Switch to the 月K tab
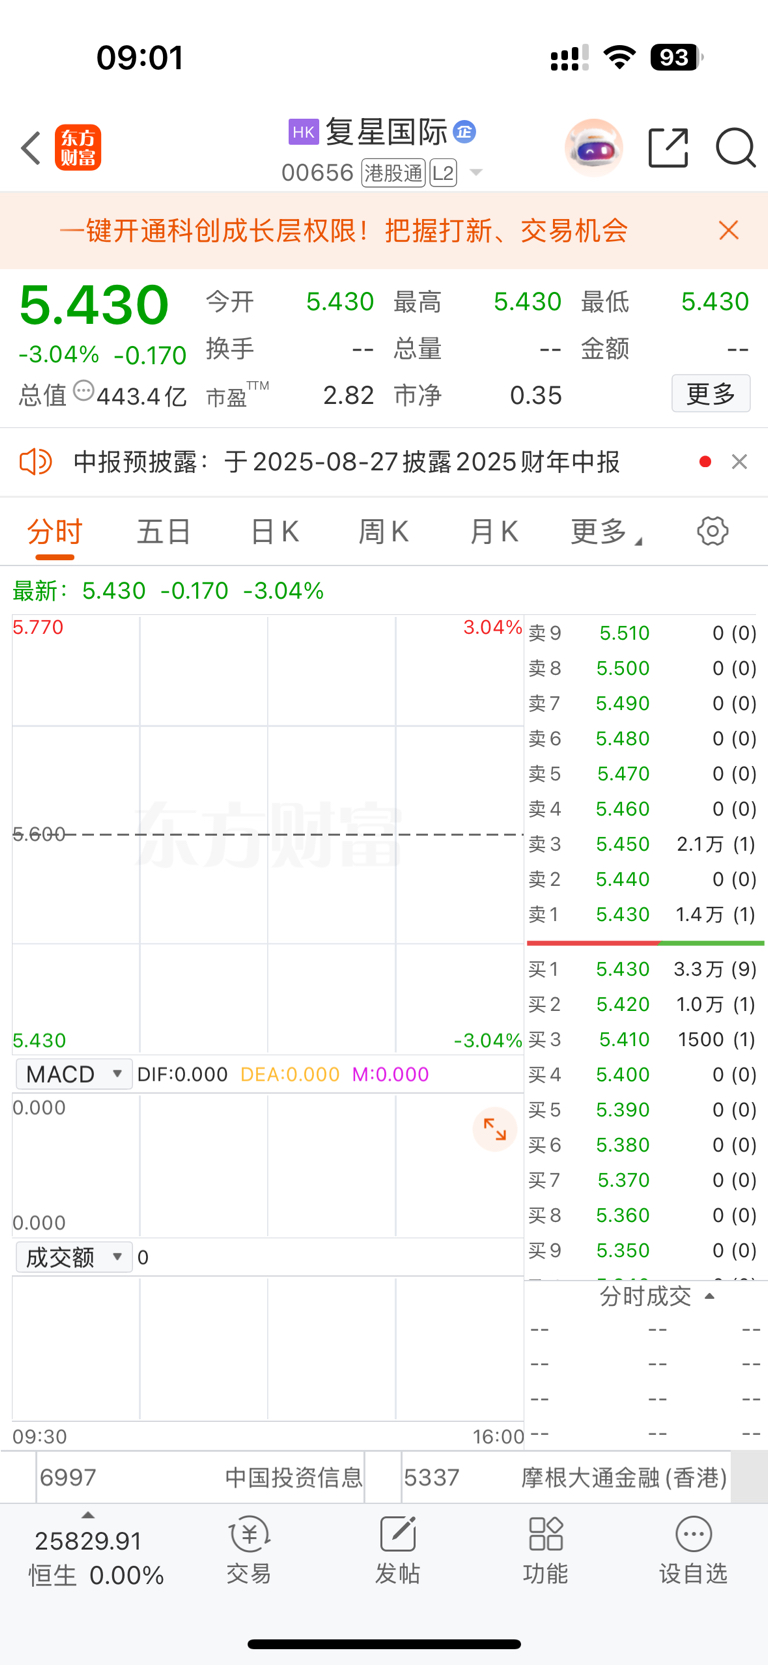 (494, 531)
